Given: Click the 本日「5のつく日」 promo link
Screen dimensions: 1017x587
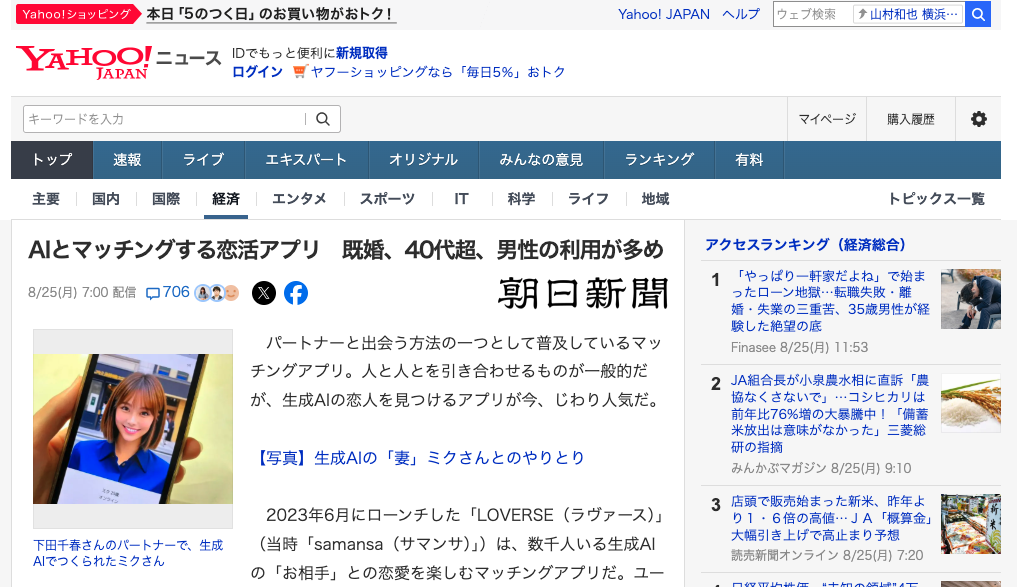Looking at the screenshot, I should (x=271, y=14).
